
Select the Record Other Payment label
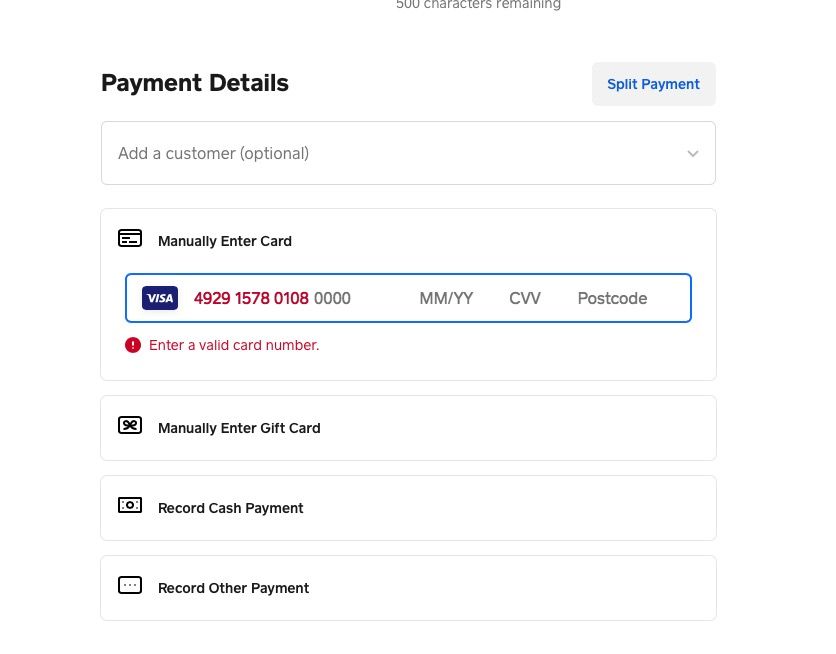point(234,588)
